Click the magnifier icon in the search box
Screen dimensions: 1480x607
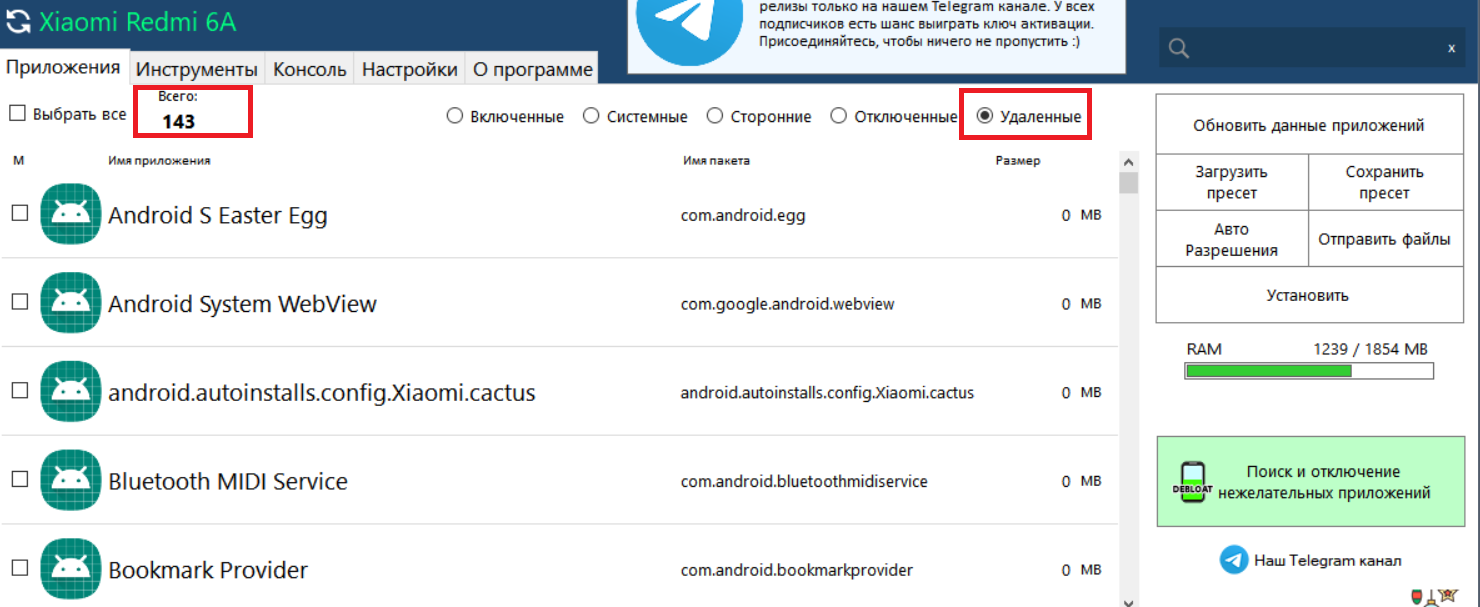(x=1179, y=47)
